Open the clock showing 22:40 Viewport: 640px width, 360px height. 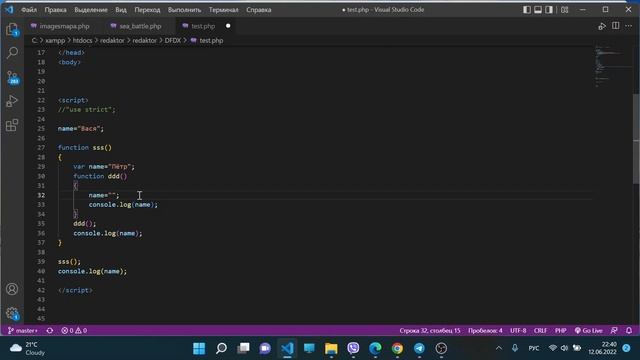(x=602, y=348)
